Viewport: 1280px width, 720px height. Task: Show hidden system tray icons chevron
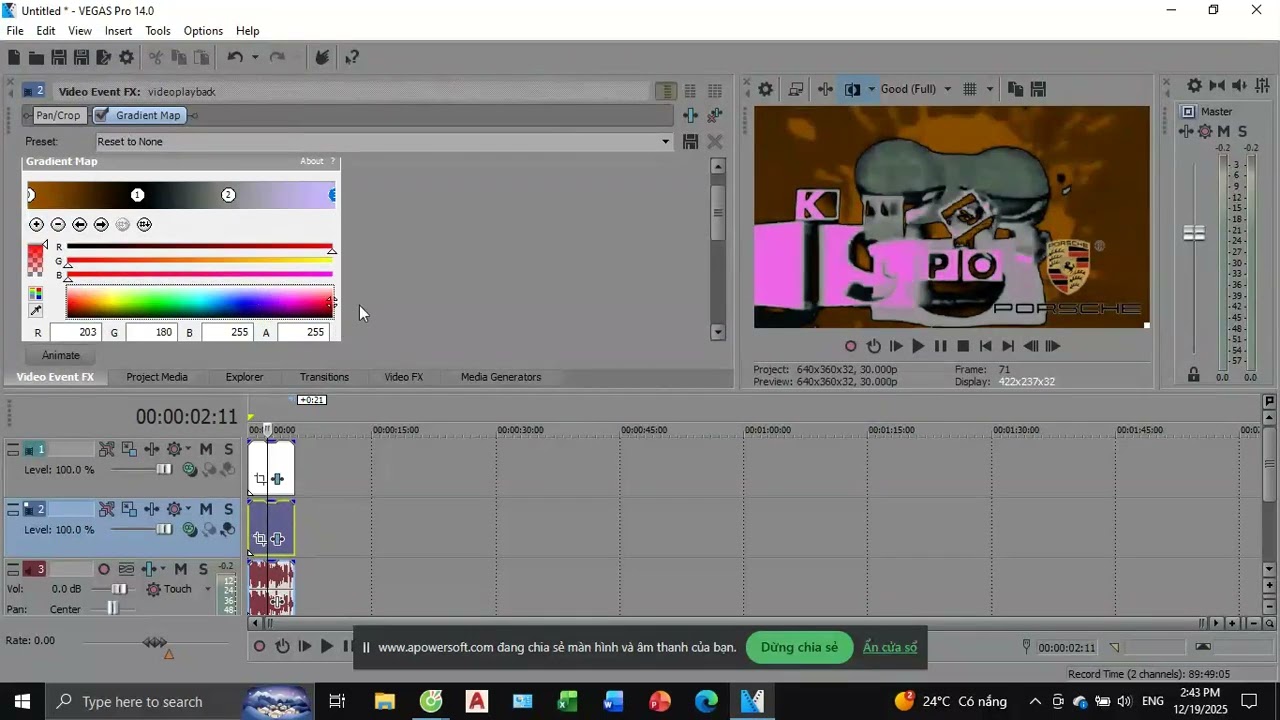1035,701
